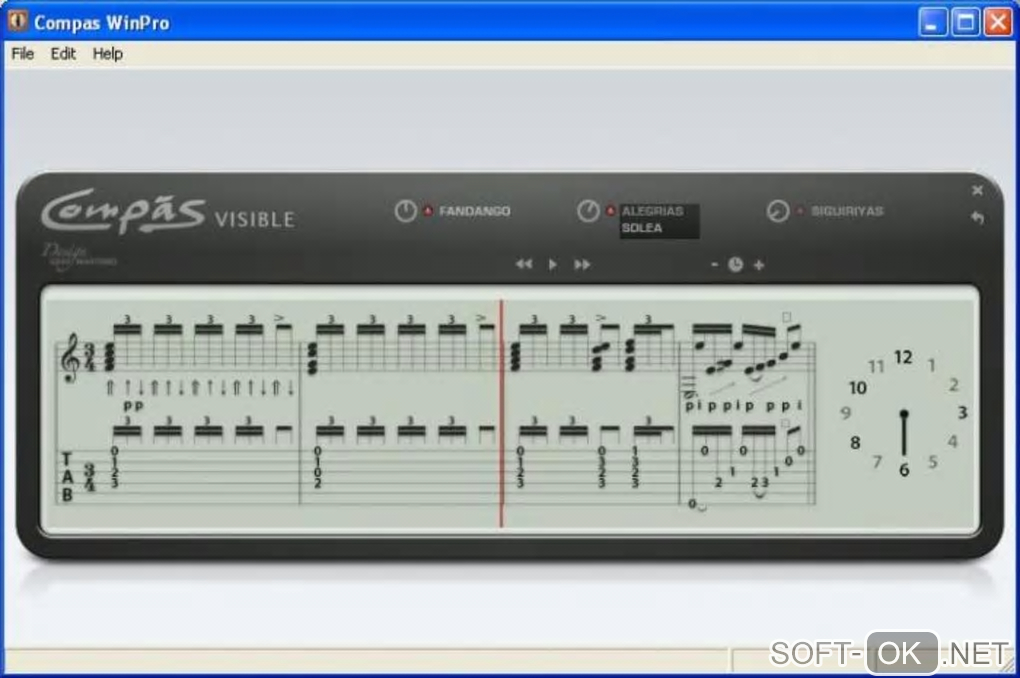Screen dimensions: 1020x678
Task: Rewind playback with double-left arrows
Action: click(524, 264)
